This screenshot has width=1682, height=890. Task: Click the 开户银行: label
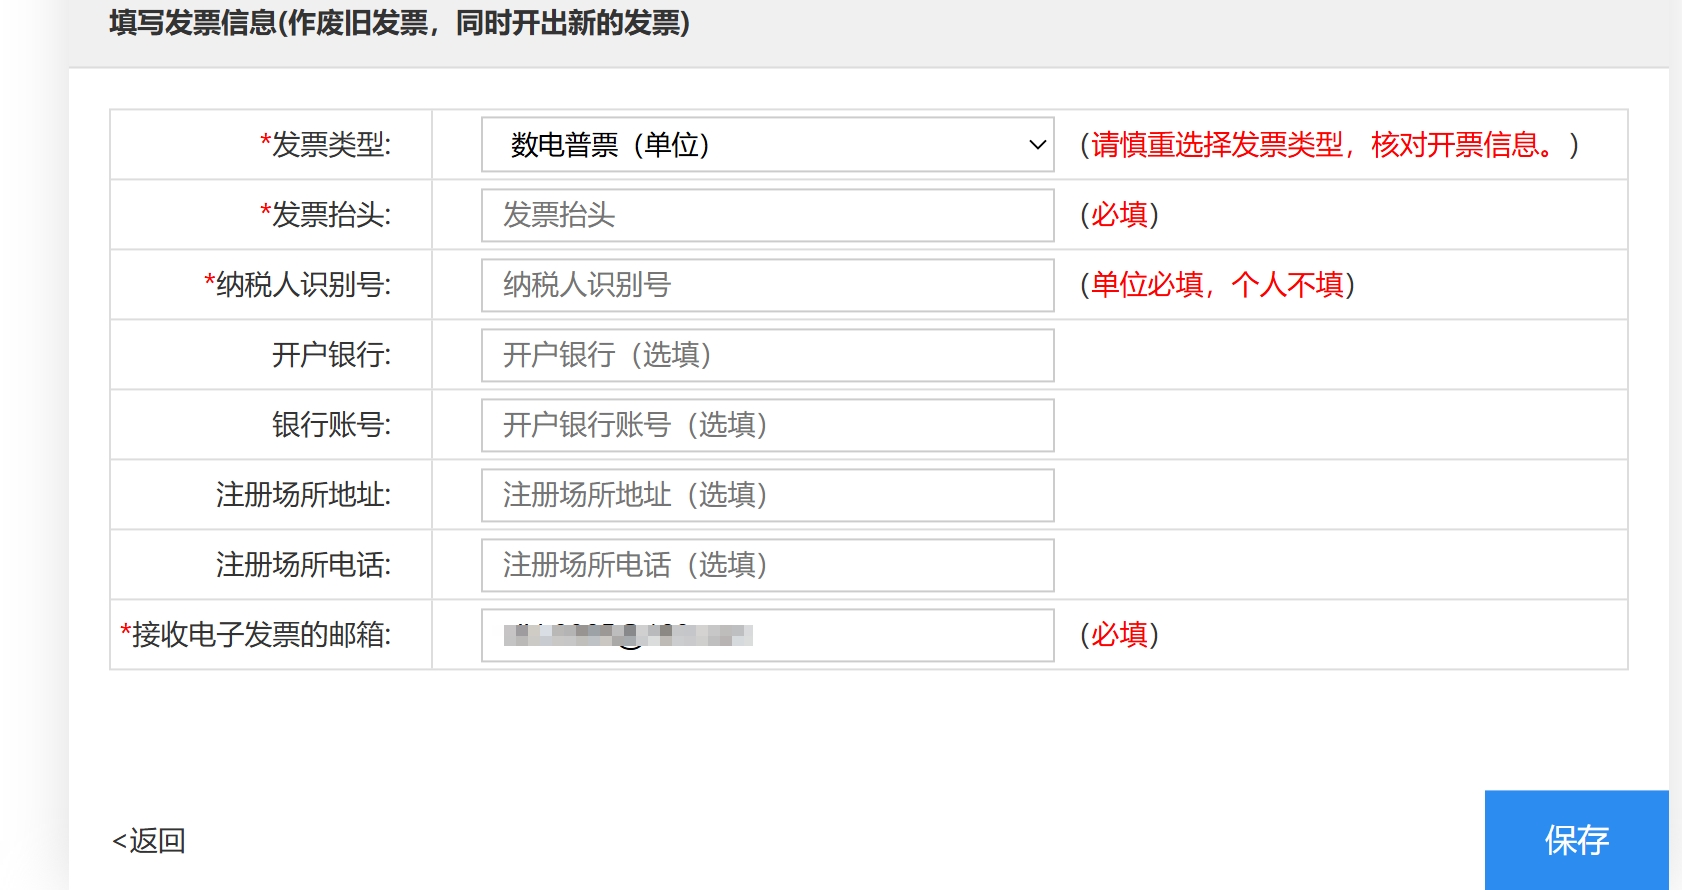click(x=332, y=355)
